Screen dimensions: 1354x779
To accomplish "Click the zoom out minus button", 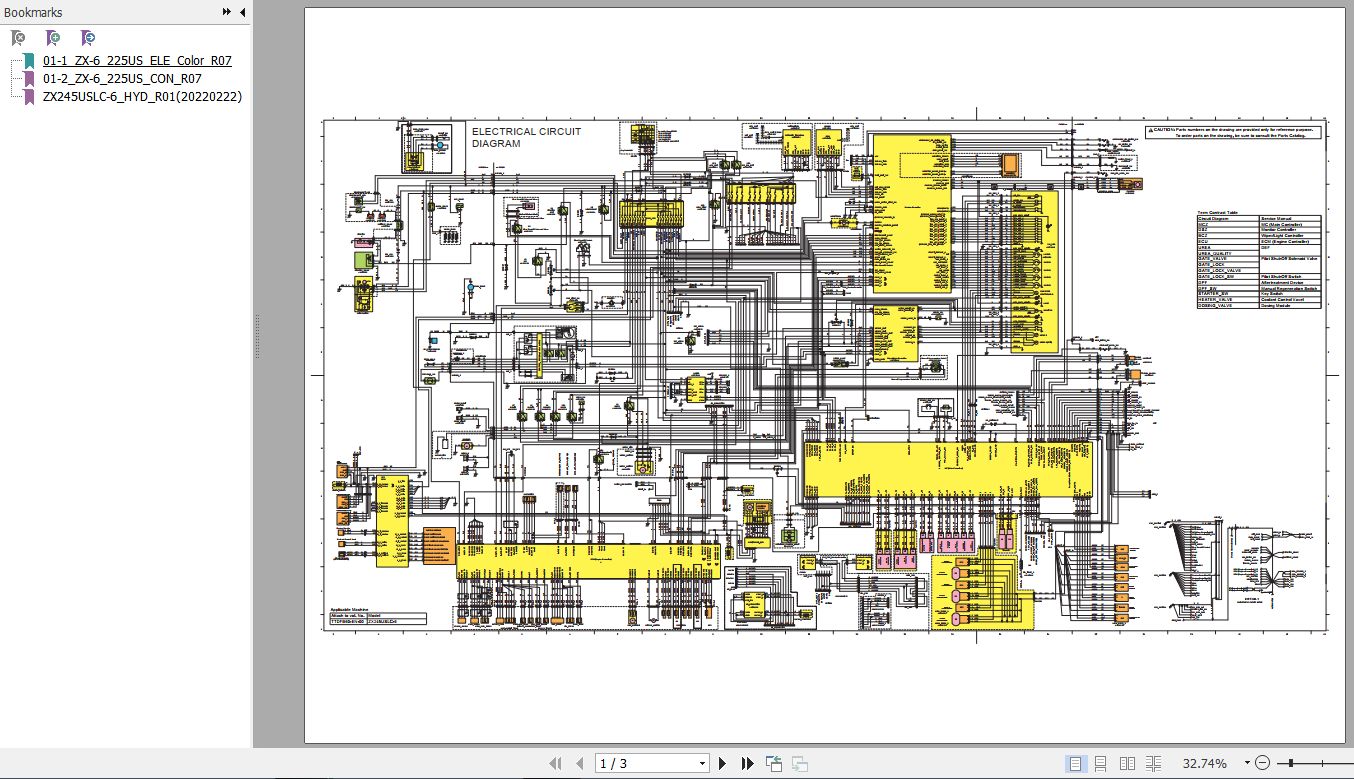I will (x=1263, y=763).
